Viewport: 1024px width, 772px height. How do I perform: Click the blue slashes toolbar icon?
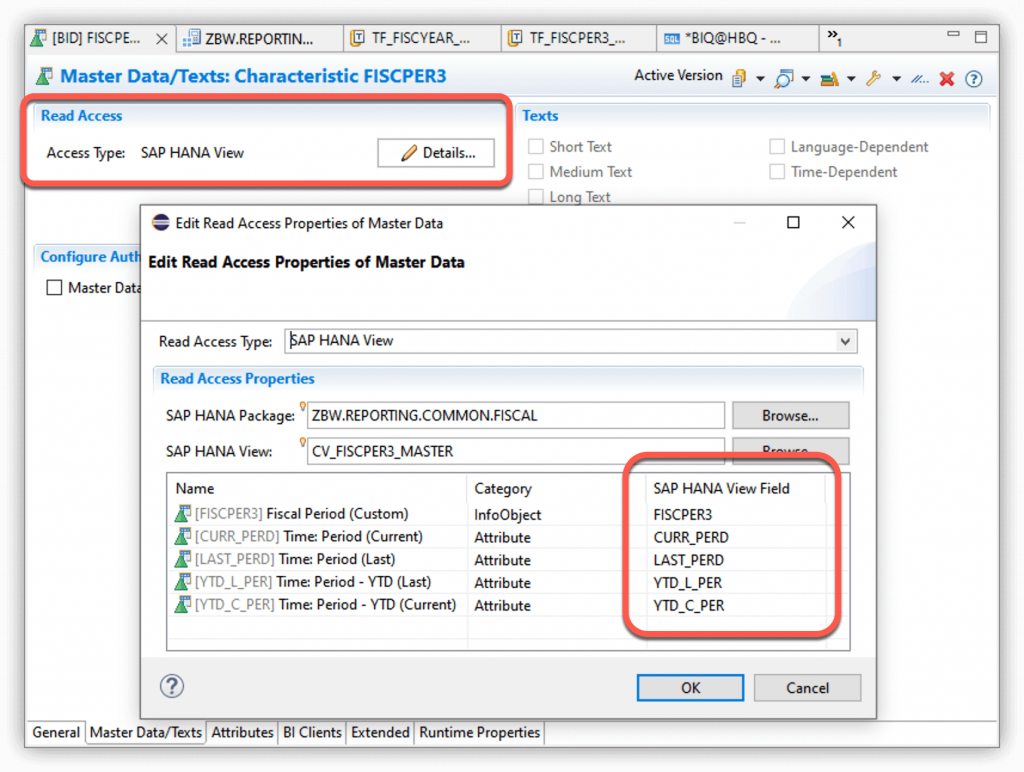tap(920, 79)
